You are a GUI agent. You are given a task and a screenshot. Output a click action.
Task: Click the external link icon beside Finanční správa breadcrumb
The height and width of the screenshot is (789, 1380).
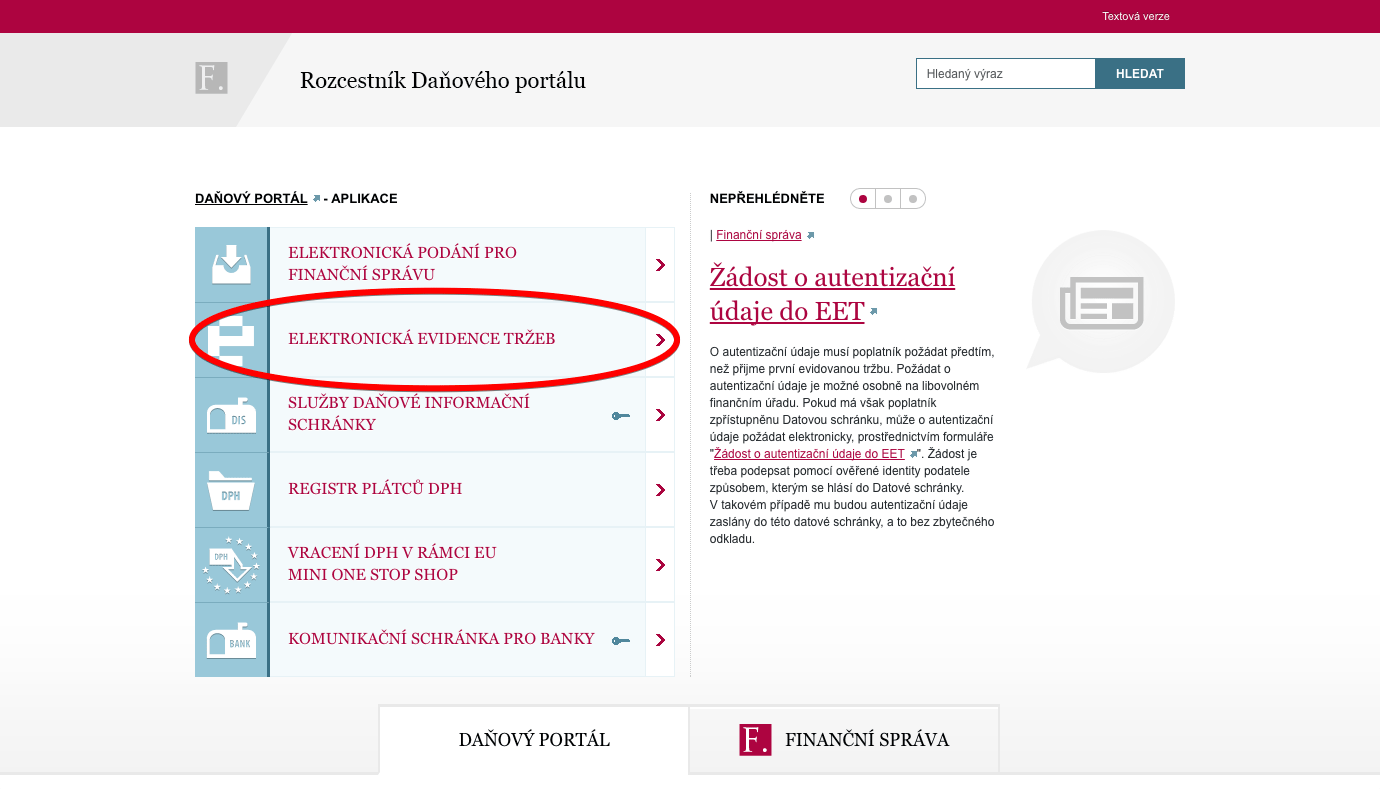[x=810, y=236]
